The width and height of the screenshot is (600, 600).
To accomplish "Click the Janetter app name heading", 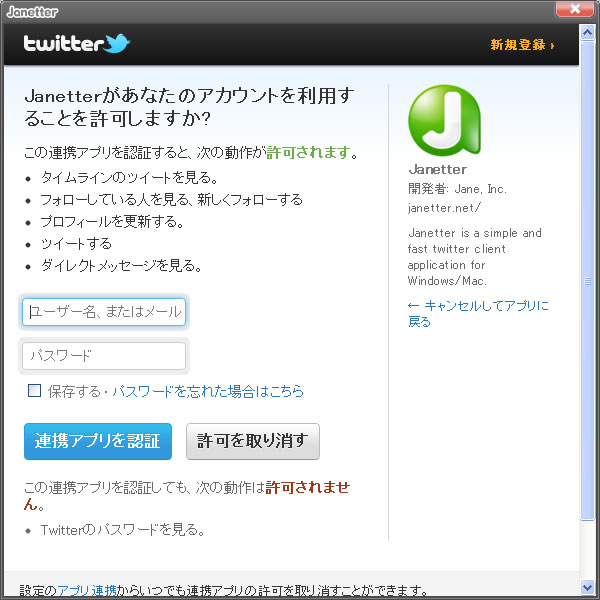I will 438,169.
